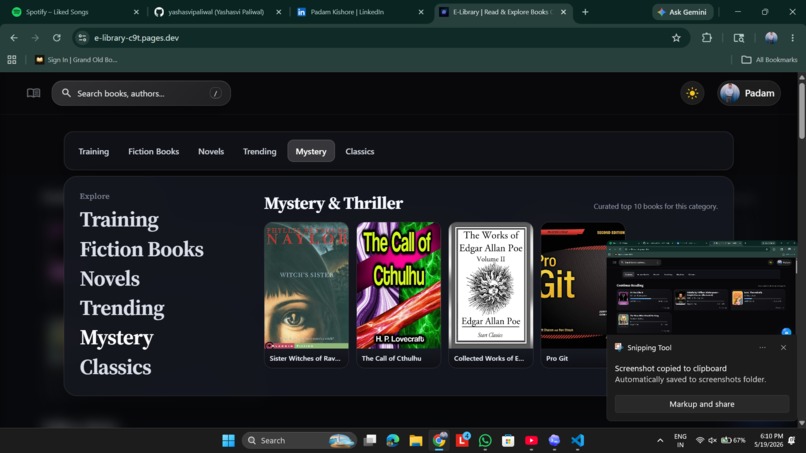Click the site info icon in address bar
The height and width of the screenshot is (453, 806).
(x=82, y=38)
